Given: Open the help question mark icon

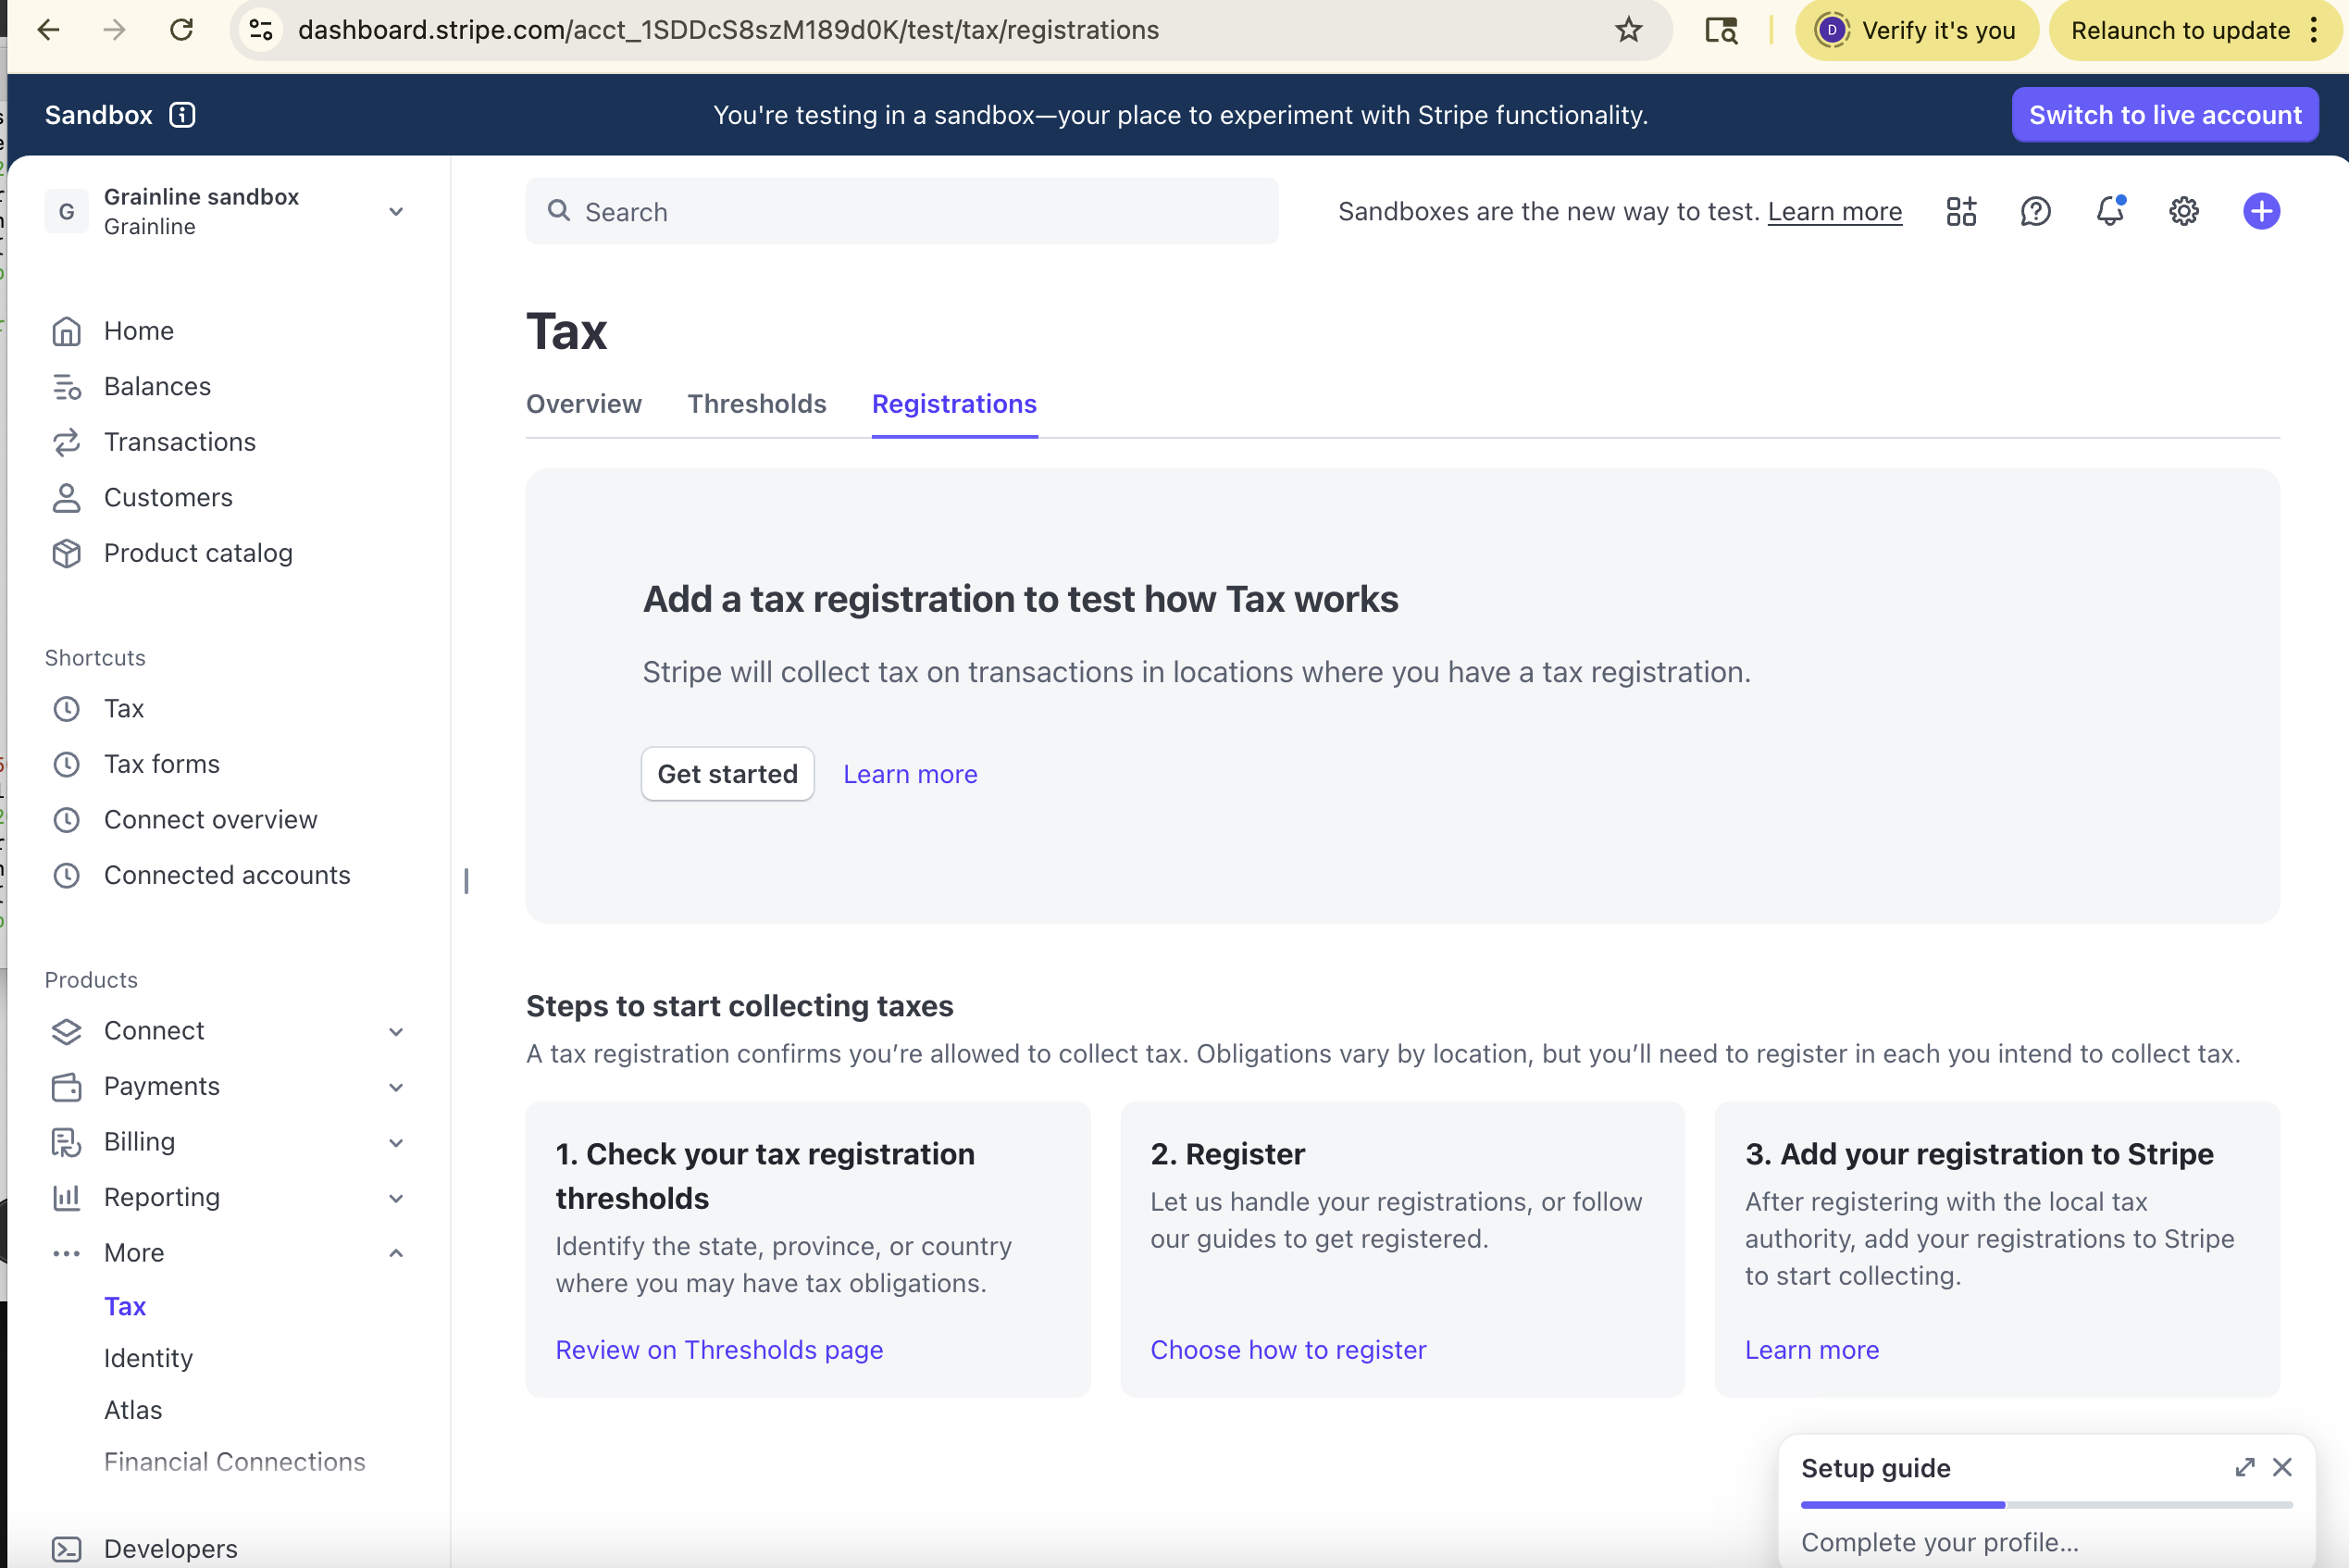Looking at the screenshot, I should (x=2035, y=211).
